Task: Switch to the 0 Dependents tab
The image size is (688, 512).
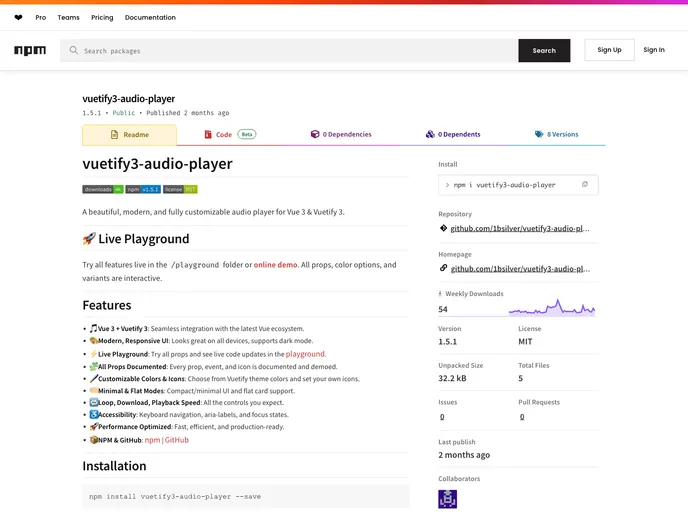Action: [x=453, y=134]
